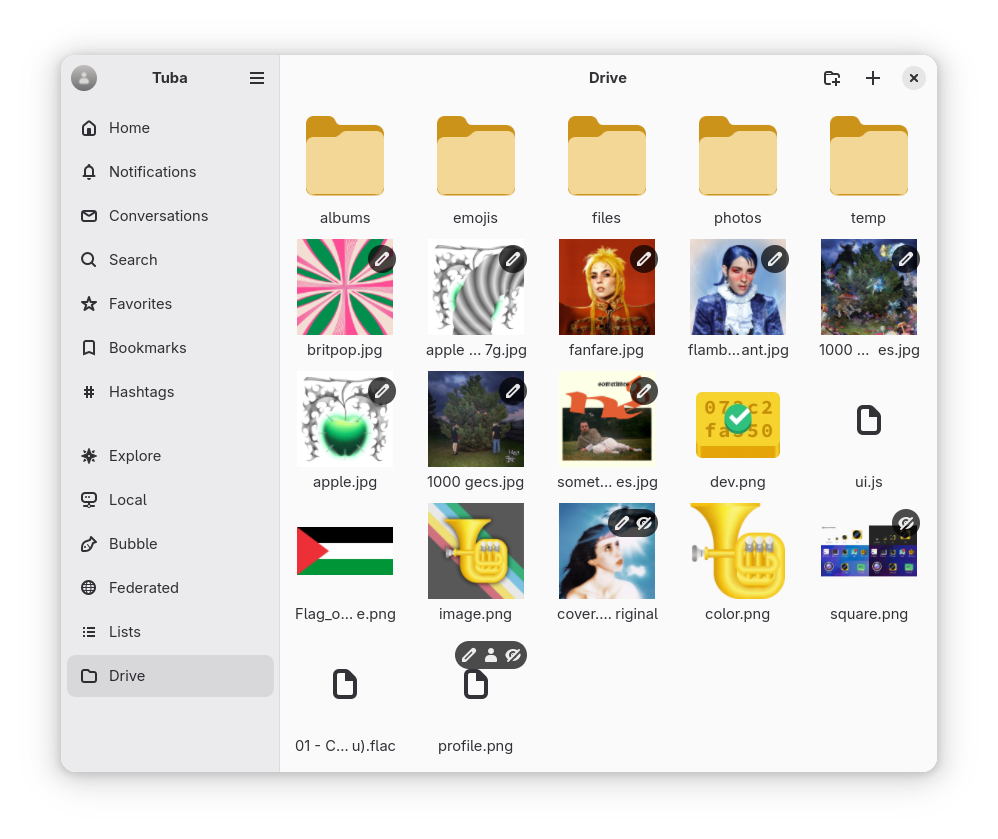Open the hamburger menu next to Tuba
Image resolution: width=998 pixels, height=839 pixels.
(257, 78)
